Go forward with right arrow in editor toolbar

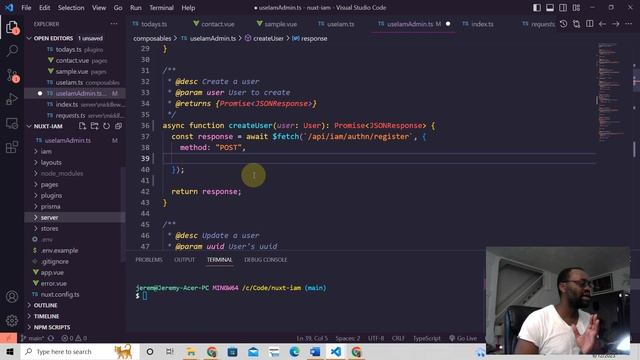(616, 24)
